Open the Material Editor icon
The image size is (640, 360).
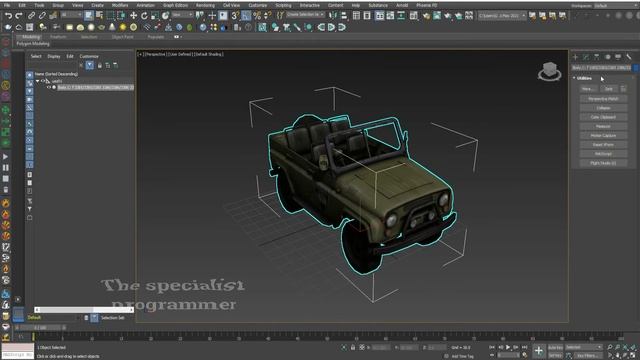413,16
